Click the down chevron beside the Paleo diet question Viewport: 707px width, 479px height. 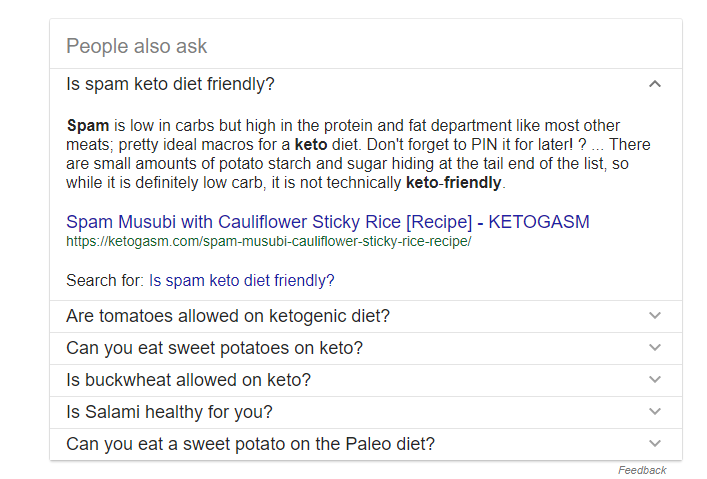click(655, 444)
